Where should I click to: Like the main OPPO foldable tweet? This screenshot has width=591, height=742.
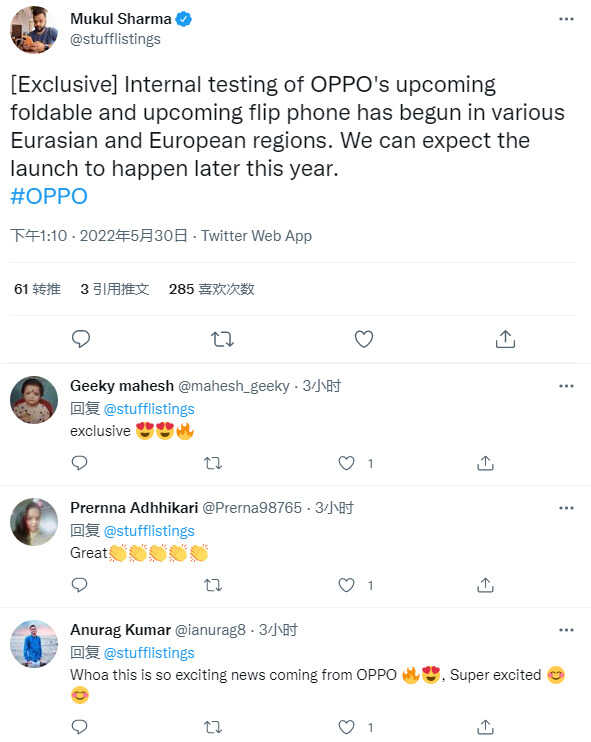(363, 339)
